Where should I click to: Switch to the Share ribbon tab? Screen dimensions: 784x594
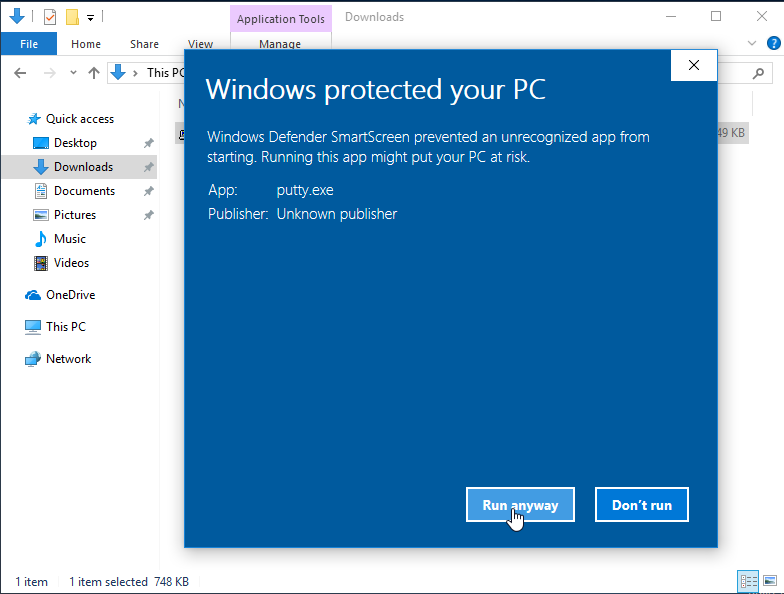pos(144,44)
